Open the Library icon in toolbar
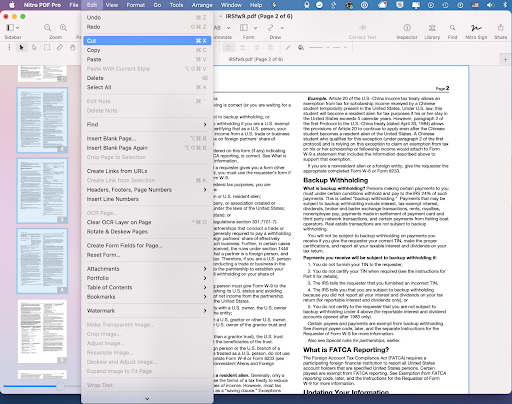The image size is (512, 404). click(x=432, y=28)
